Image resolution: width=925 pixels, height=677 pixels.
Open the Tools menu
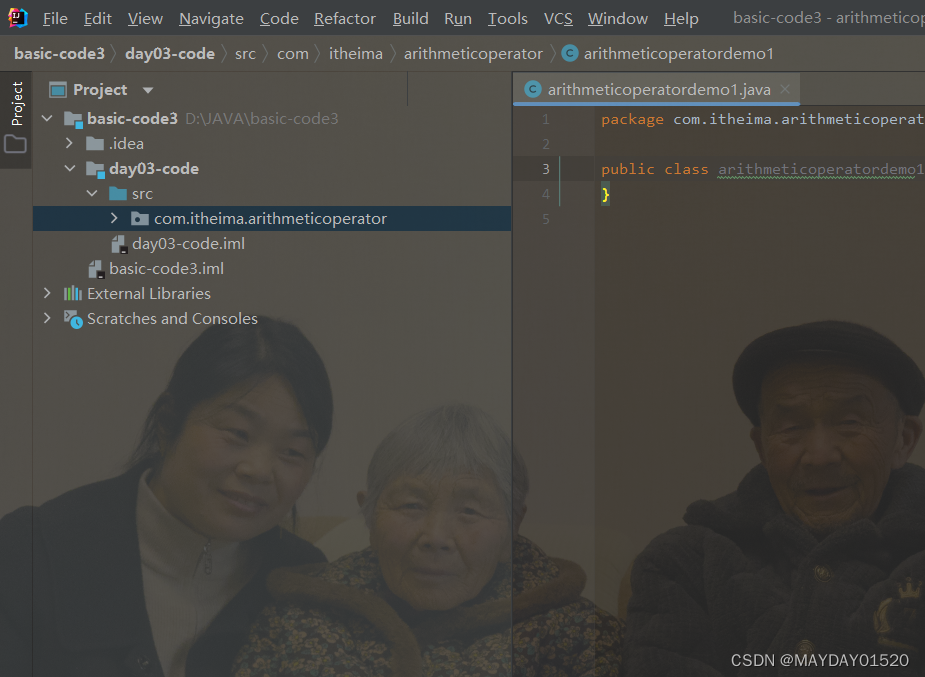click(507, 19)
